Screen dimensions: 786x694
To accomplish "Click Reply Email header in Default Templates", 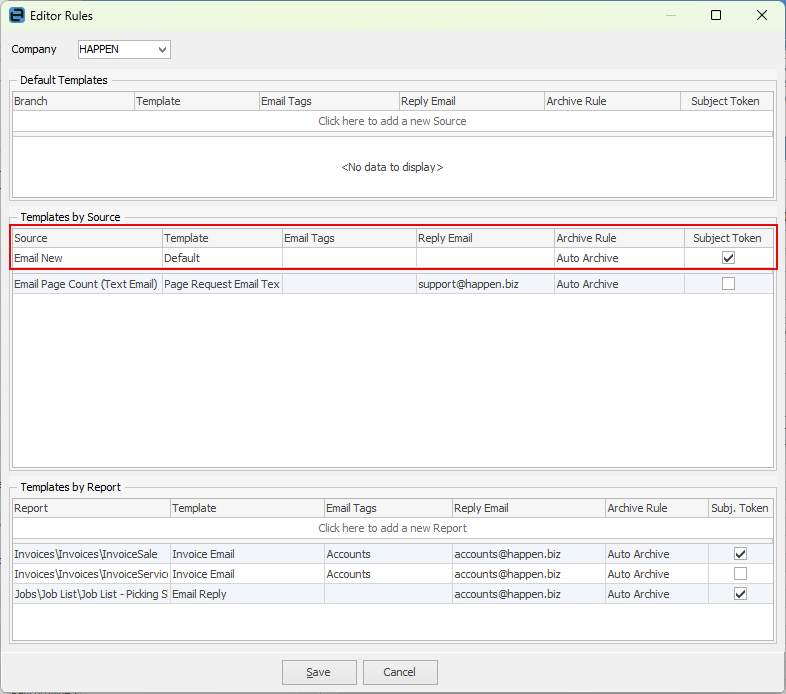I will (x=472, y=101).
